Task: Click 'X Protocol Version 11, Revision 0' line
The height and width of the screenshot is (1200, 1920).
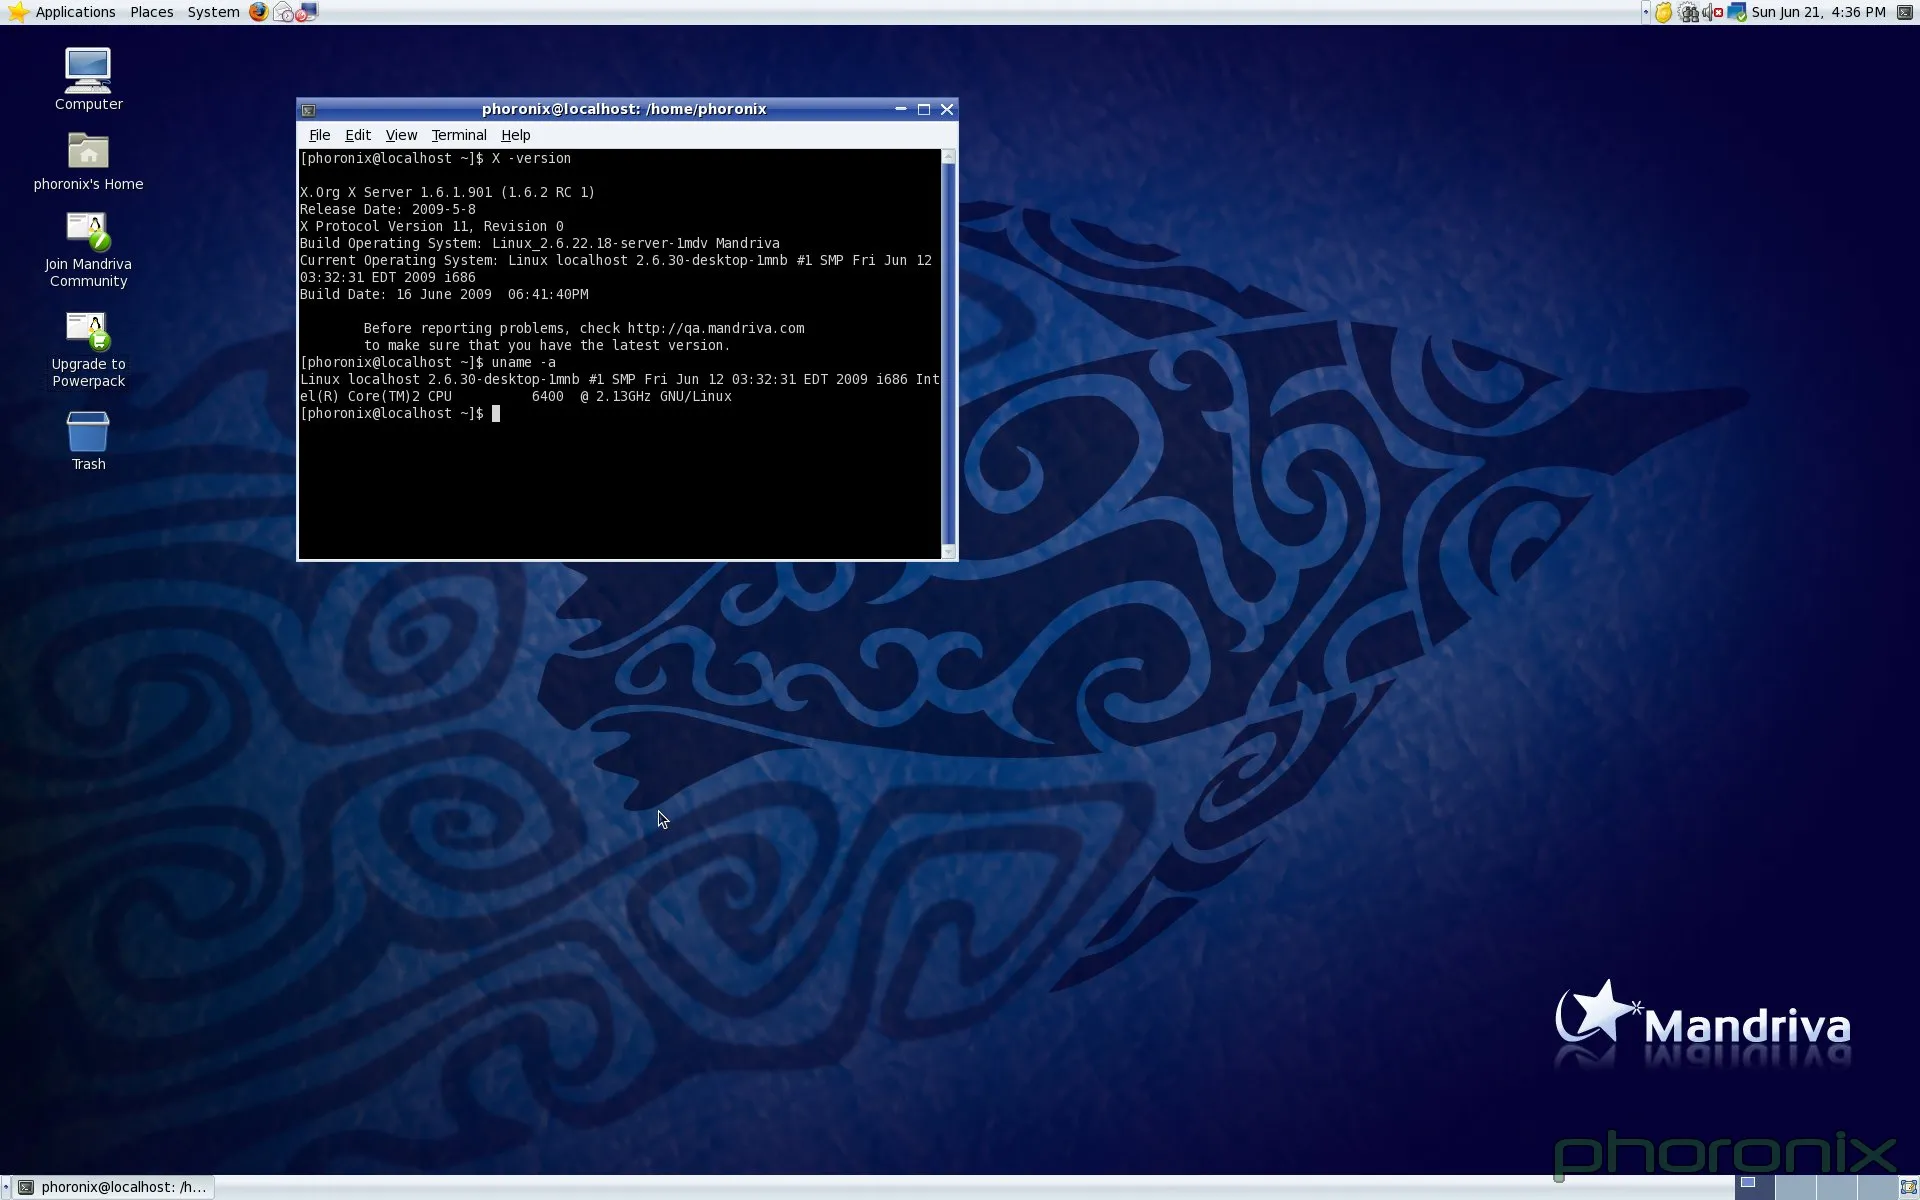Action: (432, 226)
